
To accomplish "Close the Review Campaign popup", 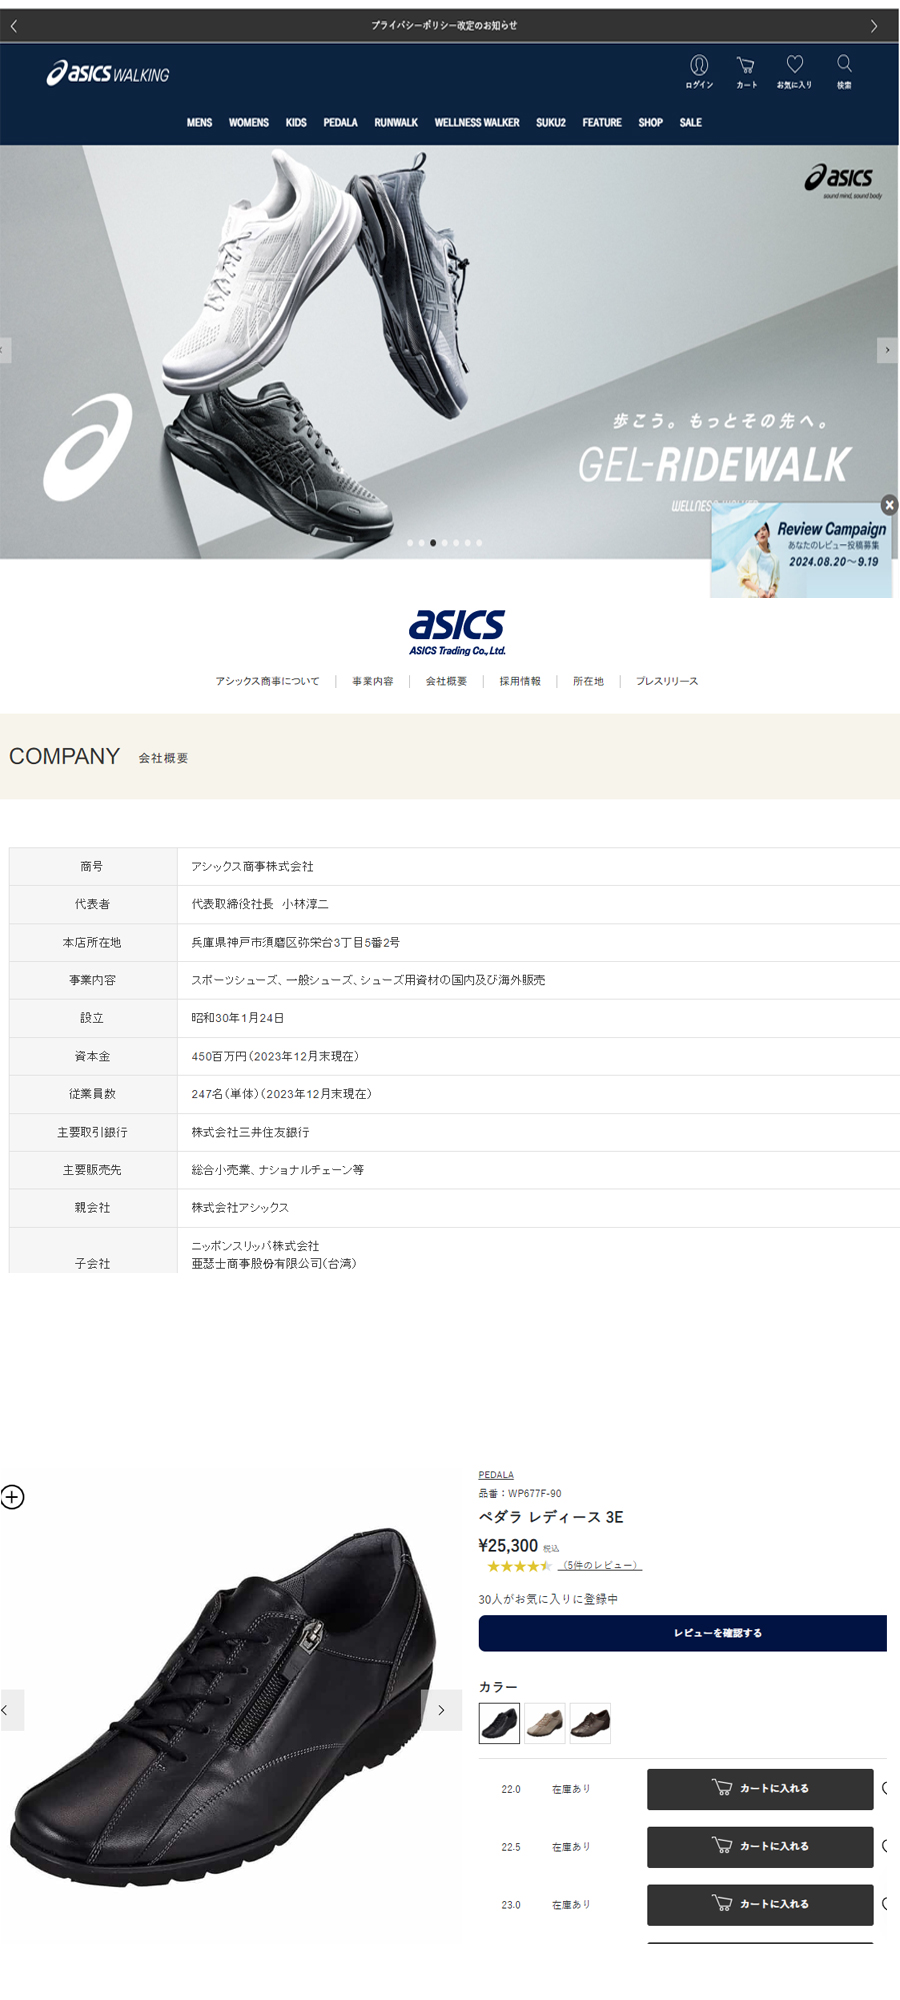I will (889, 505).
